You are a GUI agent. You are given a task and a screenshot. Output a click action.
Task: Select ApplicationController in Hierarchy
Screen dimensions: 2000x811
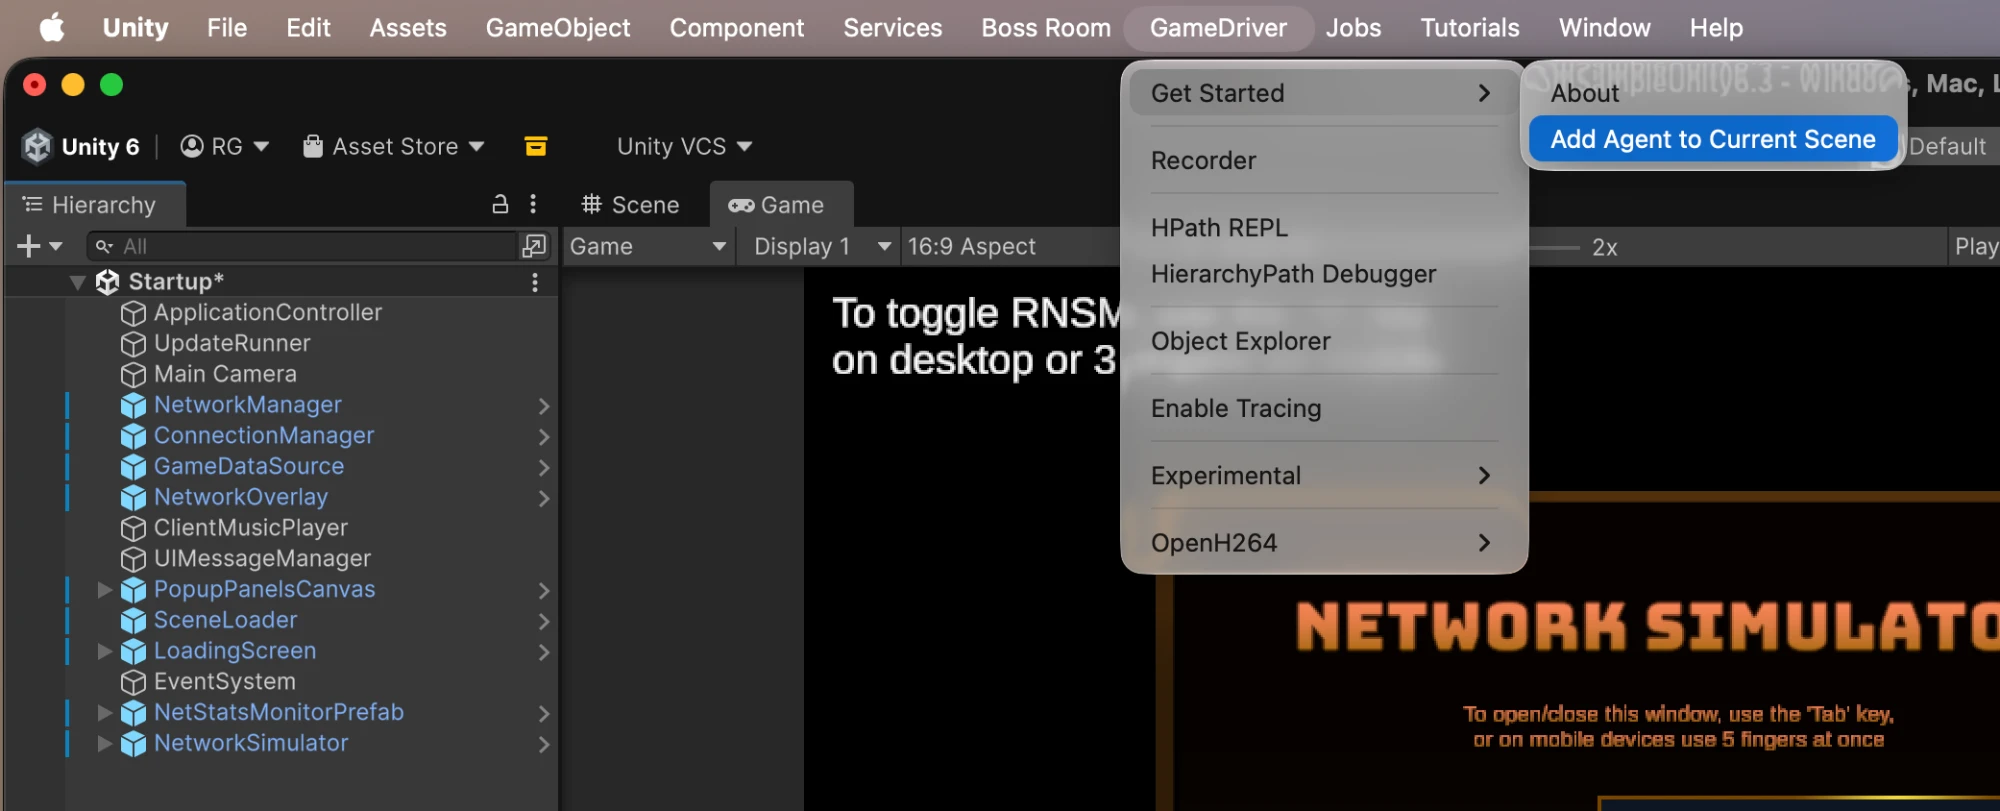click(x=267, y=313)
